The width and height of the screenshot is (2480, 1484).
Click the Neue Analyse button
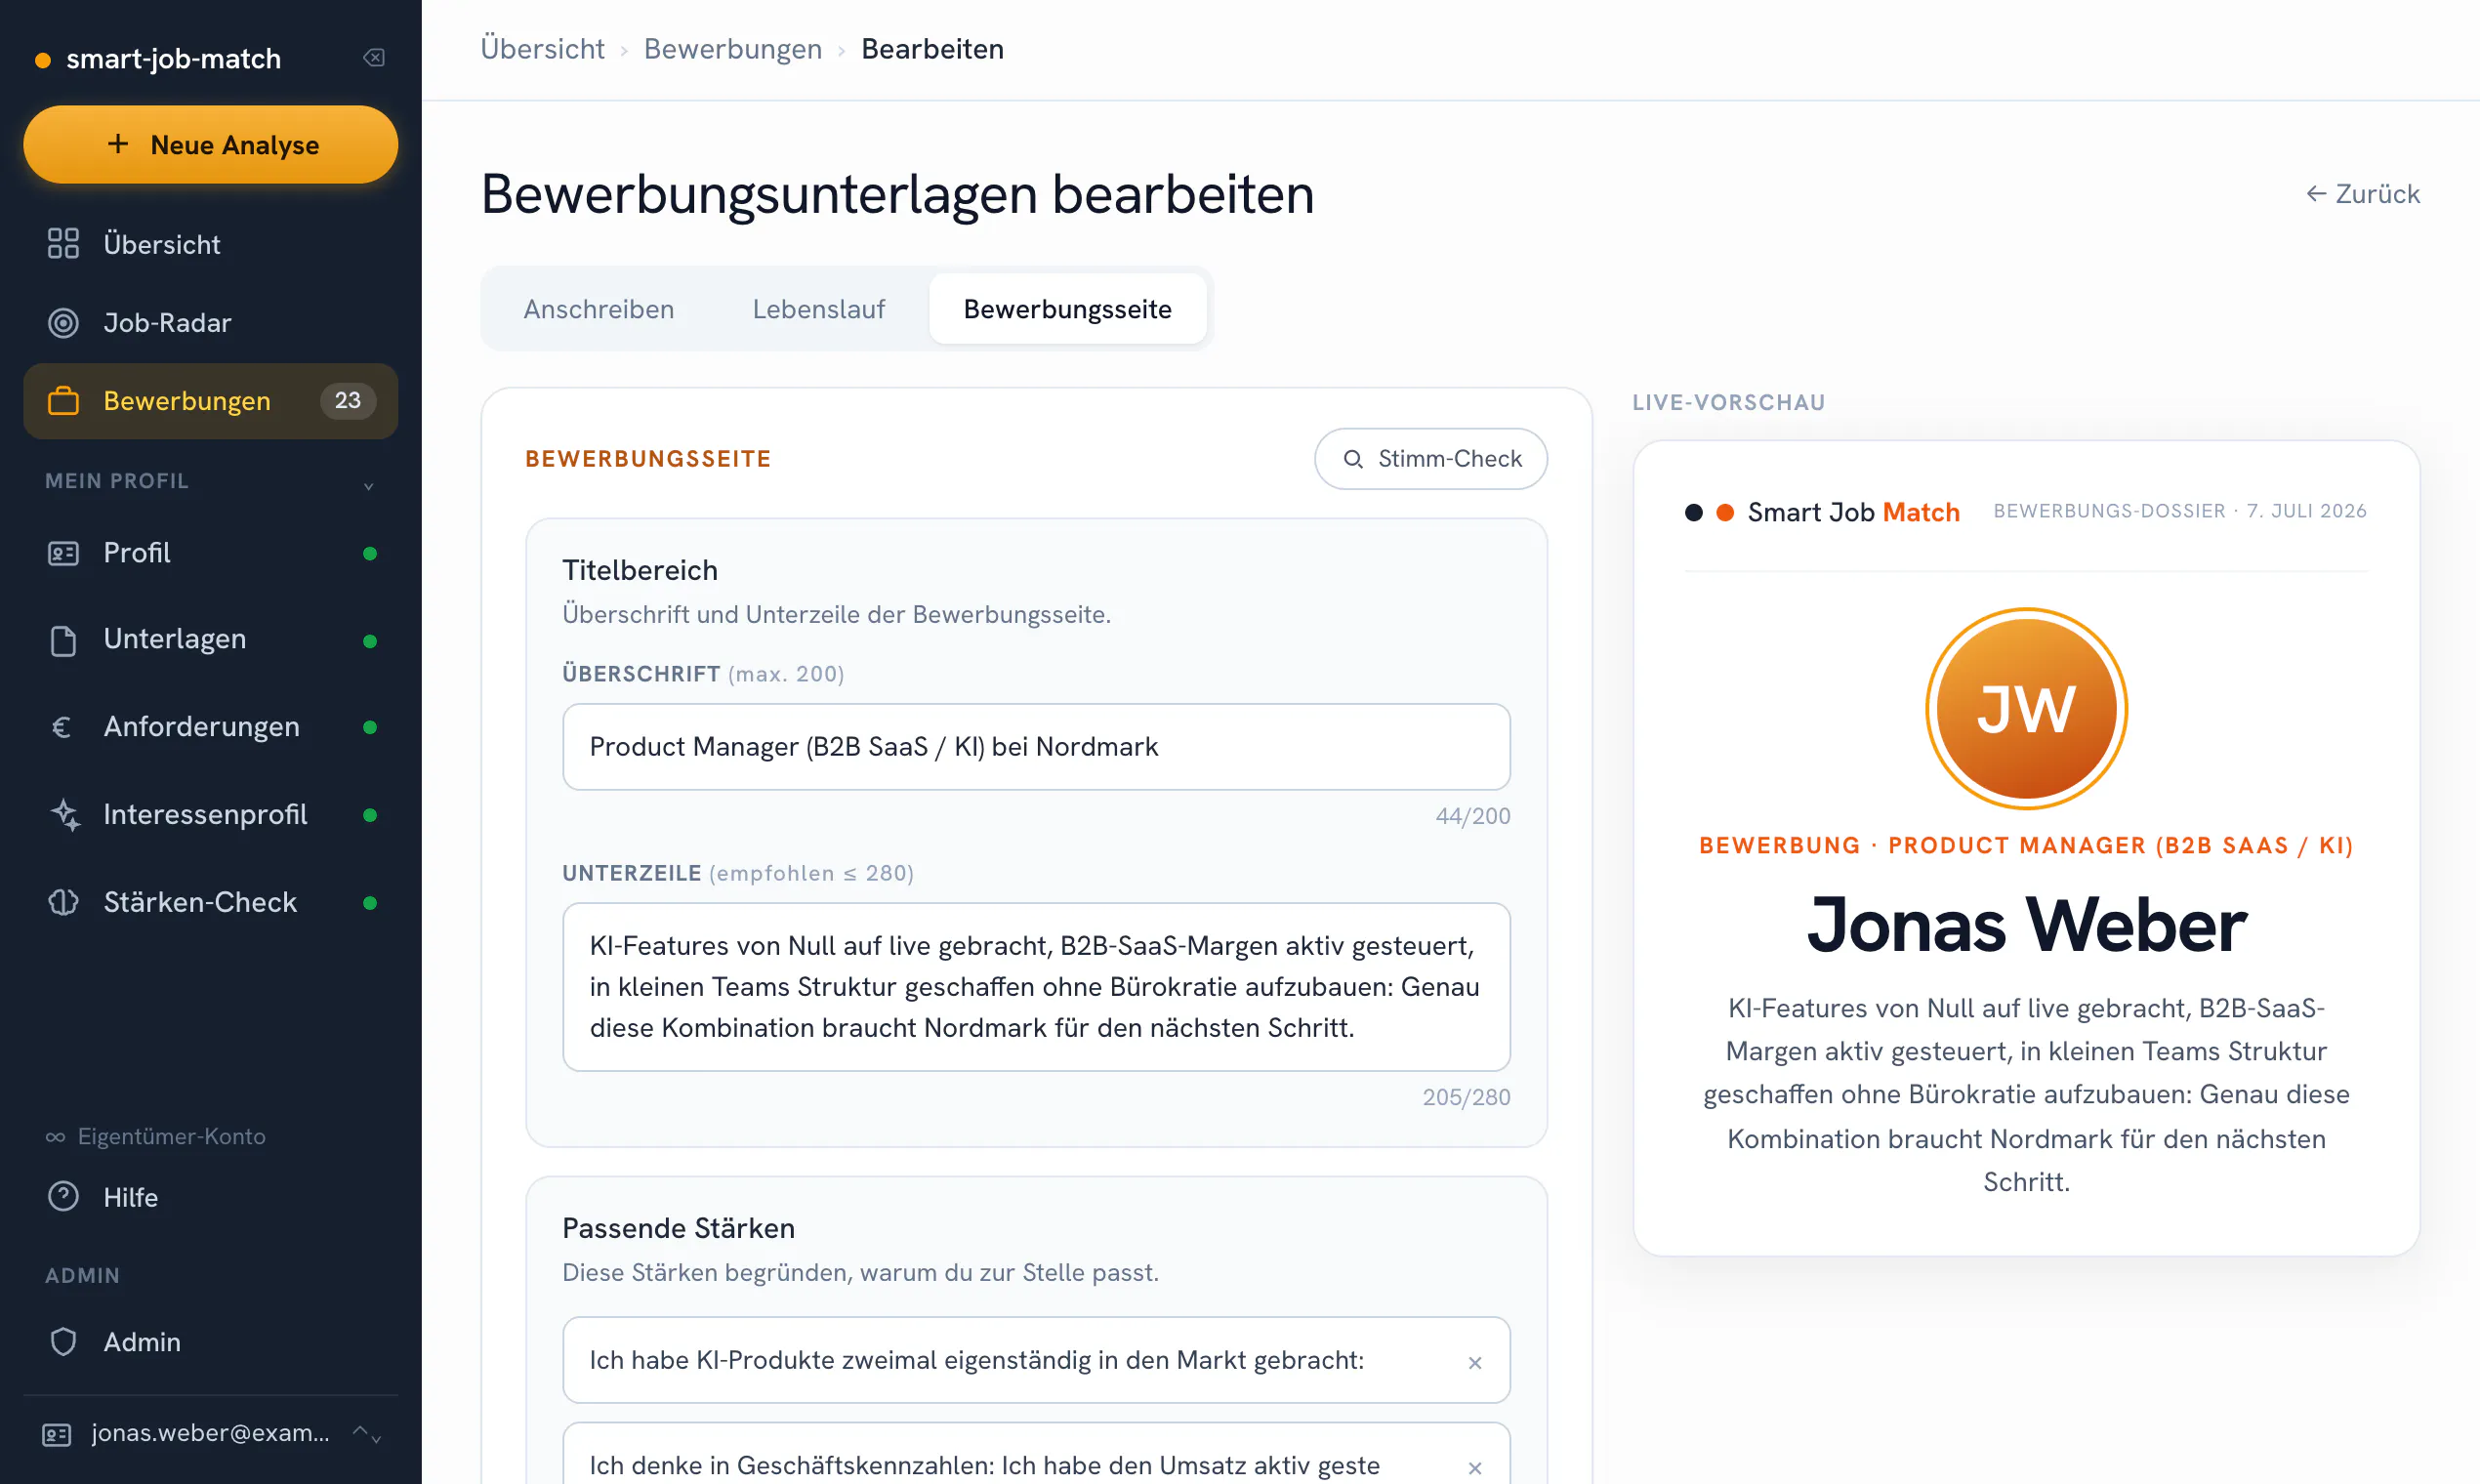211,145
